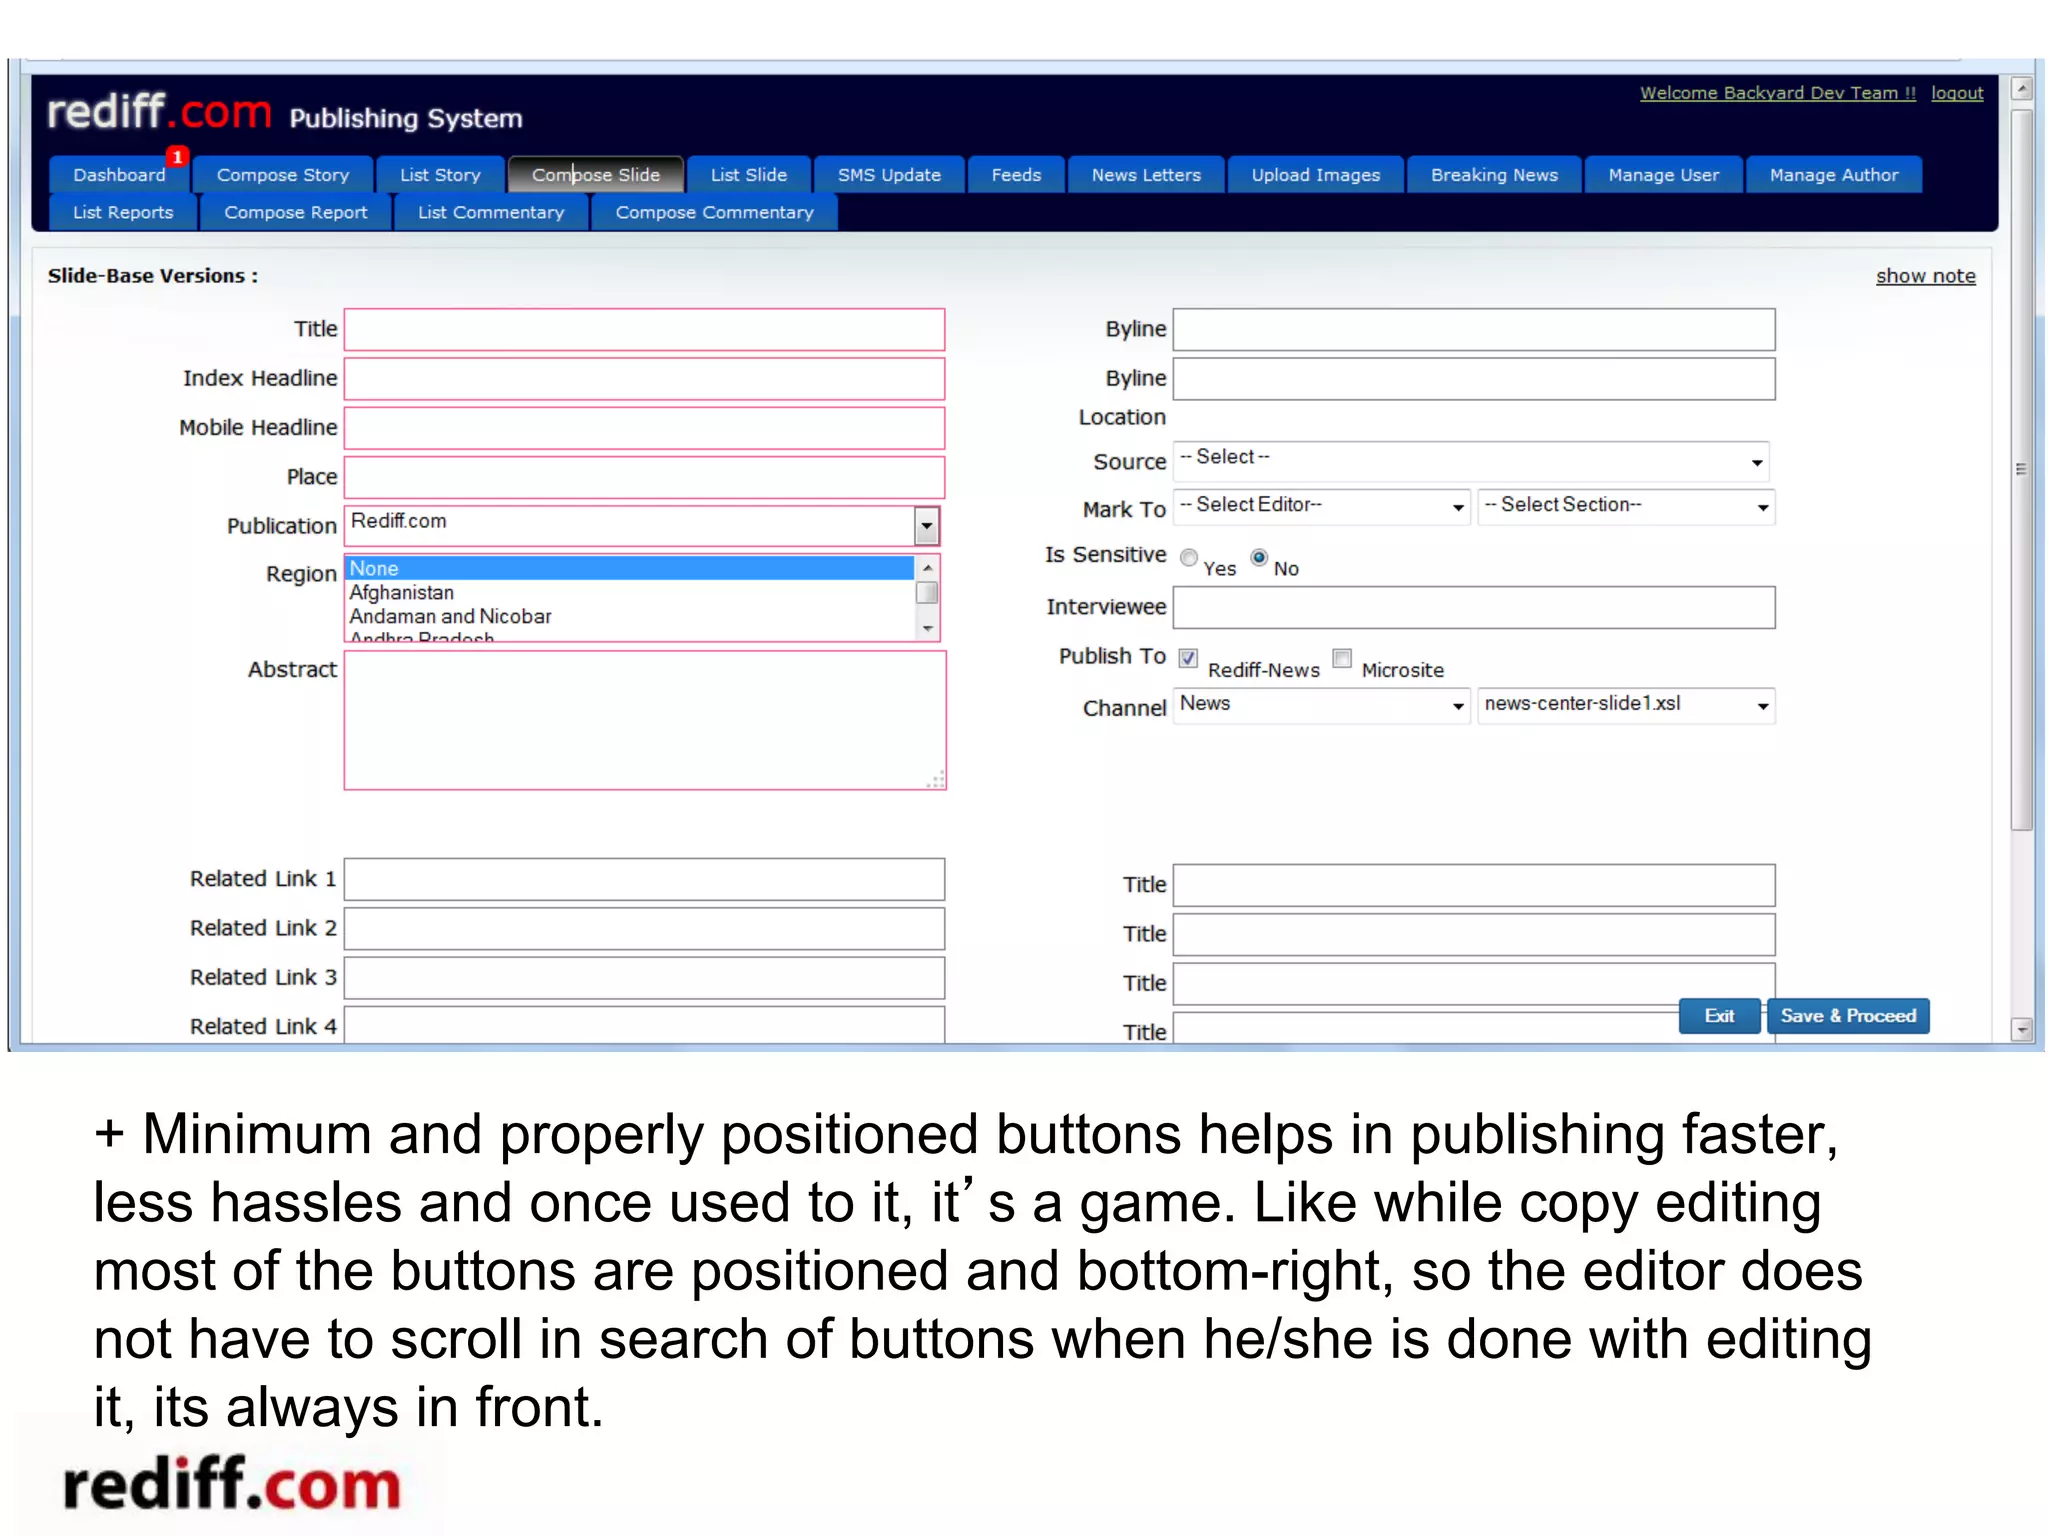Enable the Microsite publish checkbox
Image resolution: width=2048 pixels, height=1536 pixels.
[1343, 658]
